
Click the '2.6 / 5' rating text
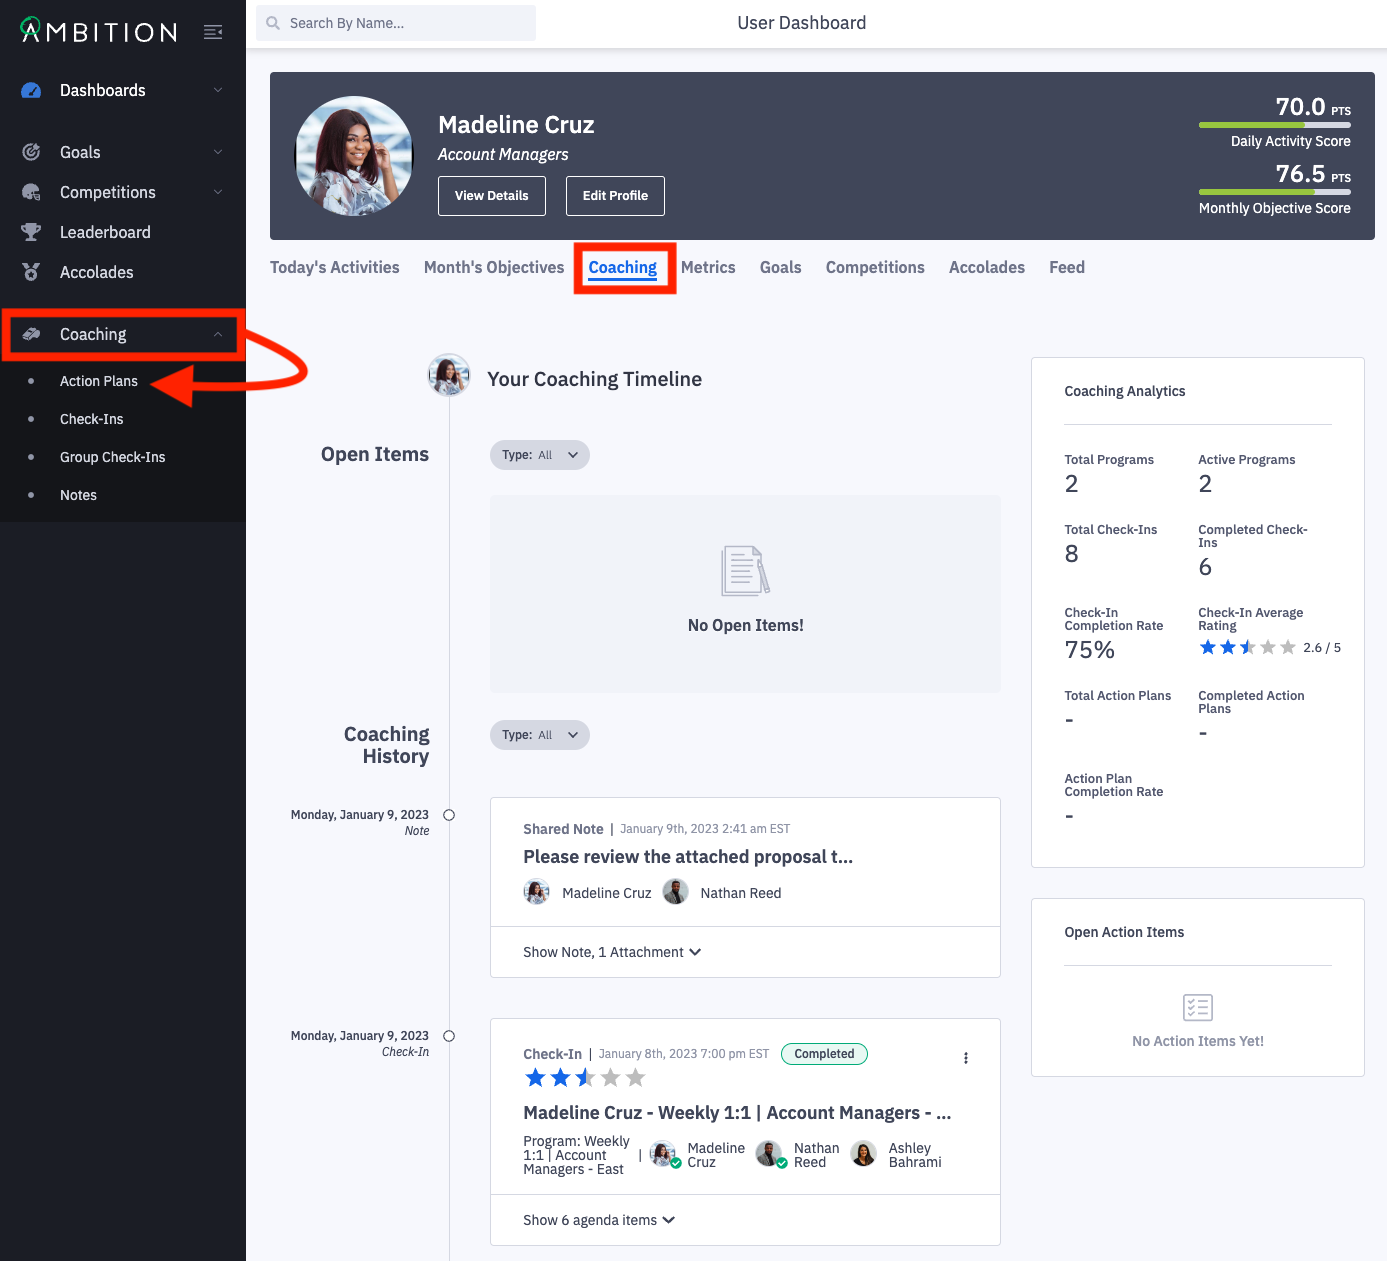coord(1322,648)
